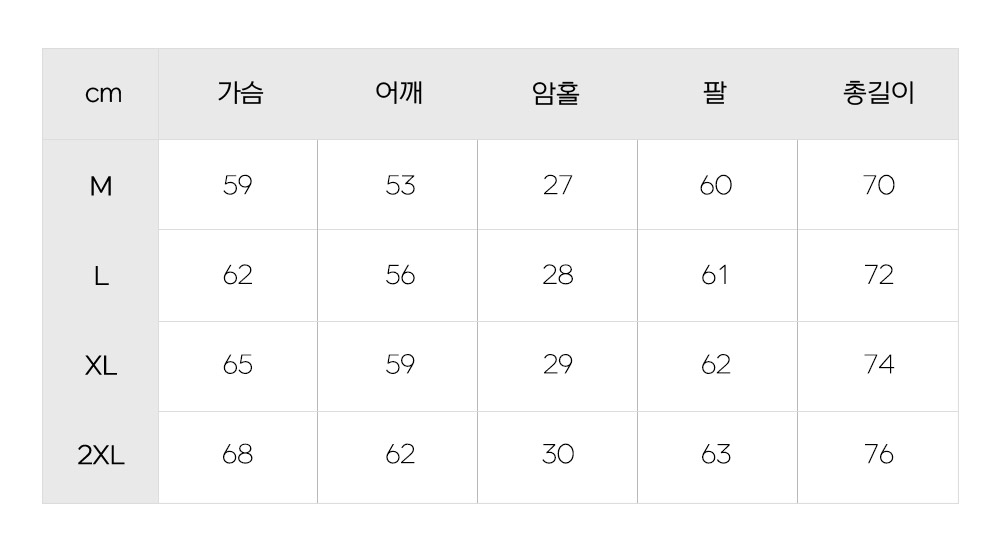Select the XL size row label
The width and height of the screenshot is (1000, 551).
pos(101,366)
